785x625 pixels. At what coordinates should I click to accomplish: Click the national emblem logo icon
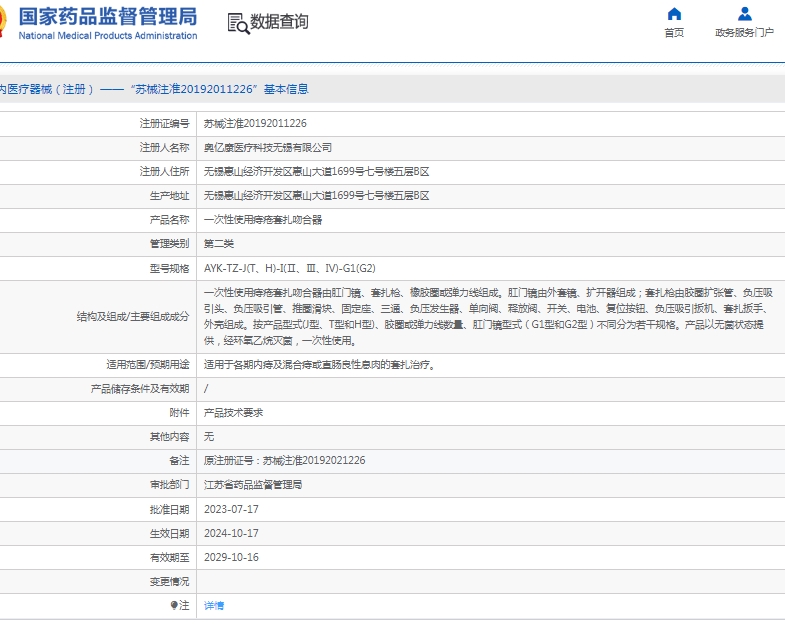pos(4,24)
